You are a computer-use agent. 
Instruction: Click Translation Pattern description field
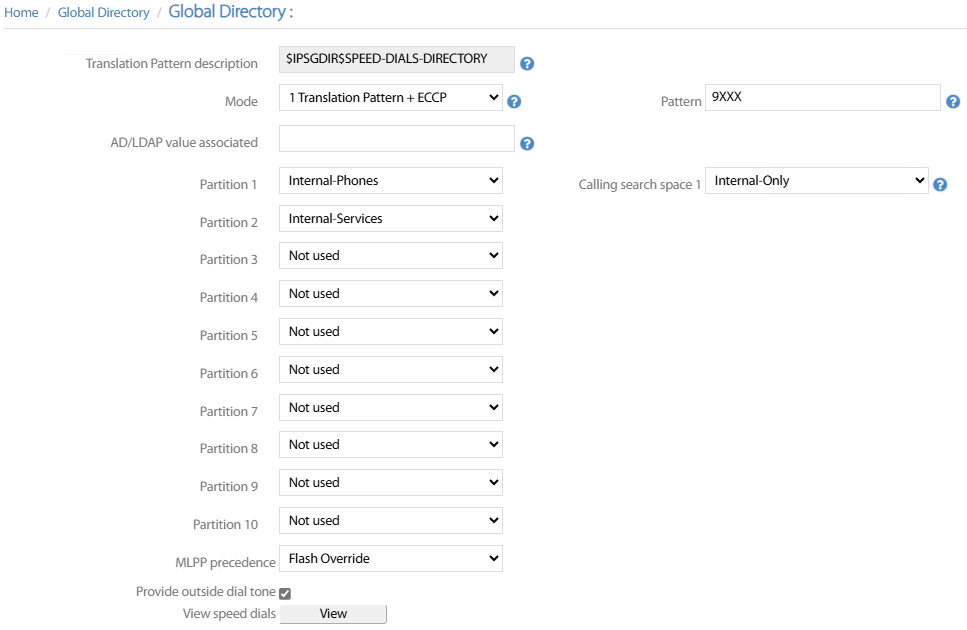click(x=396, y=60)
